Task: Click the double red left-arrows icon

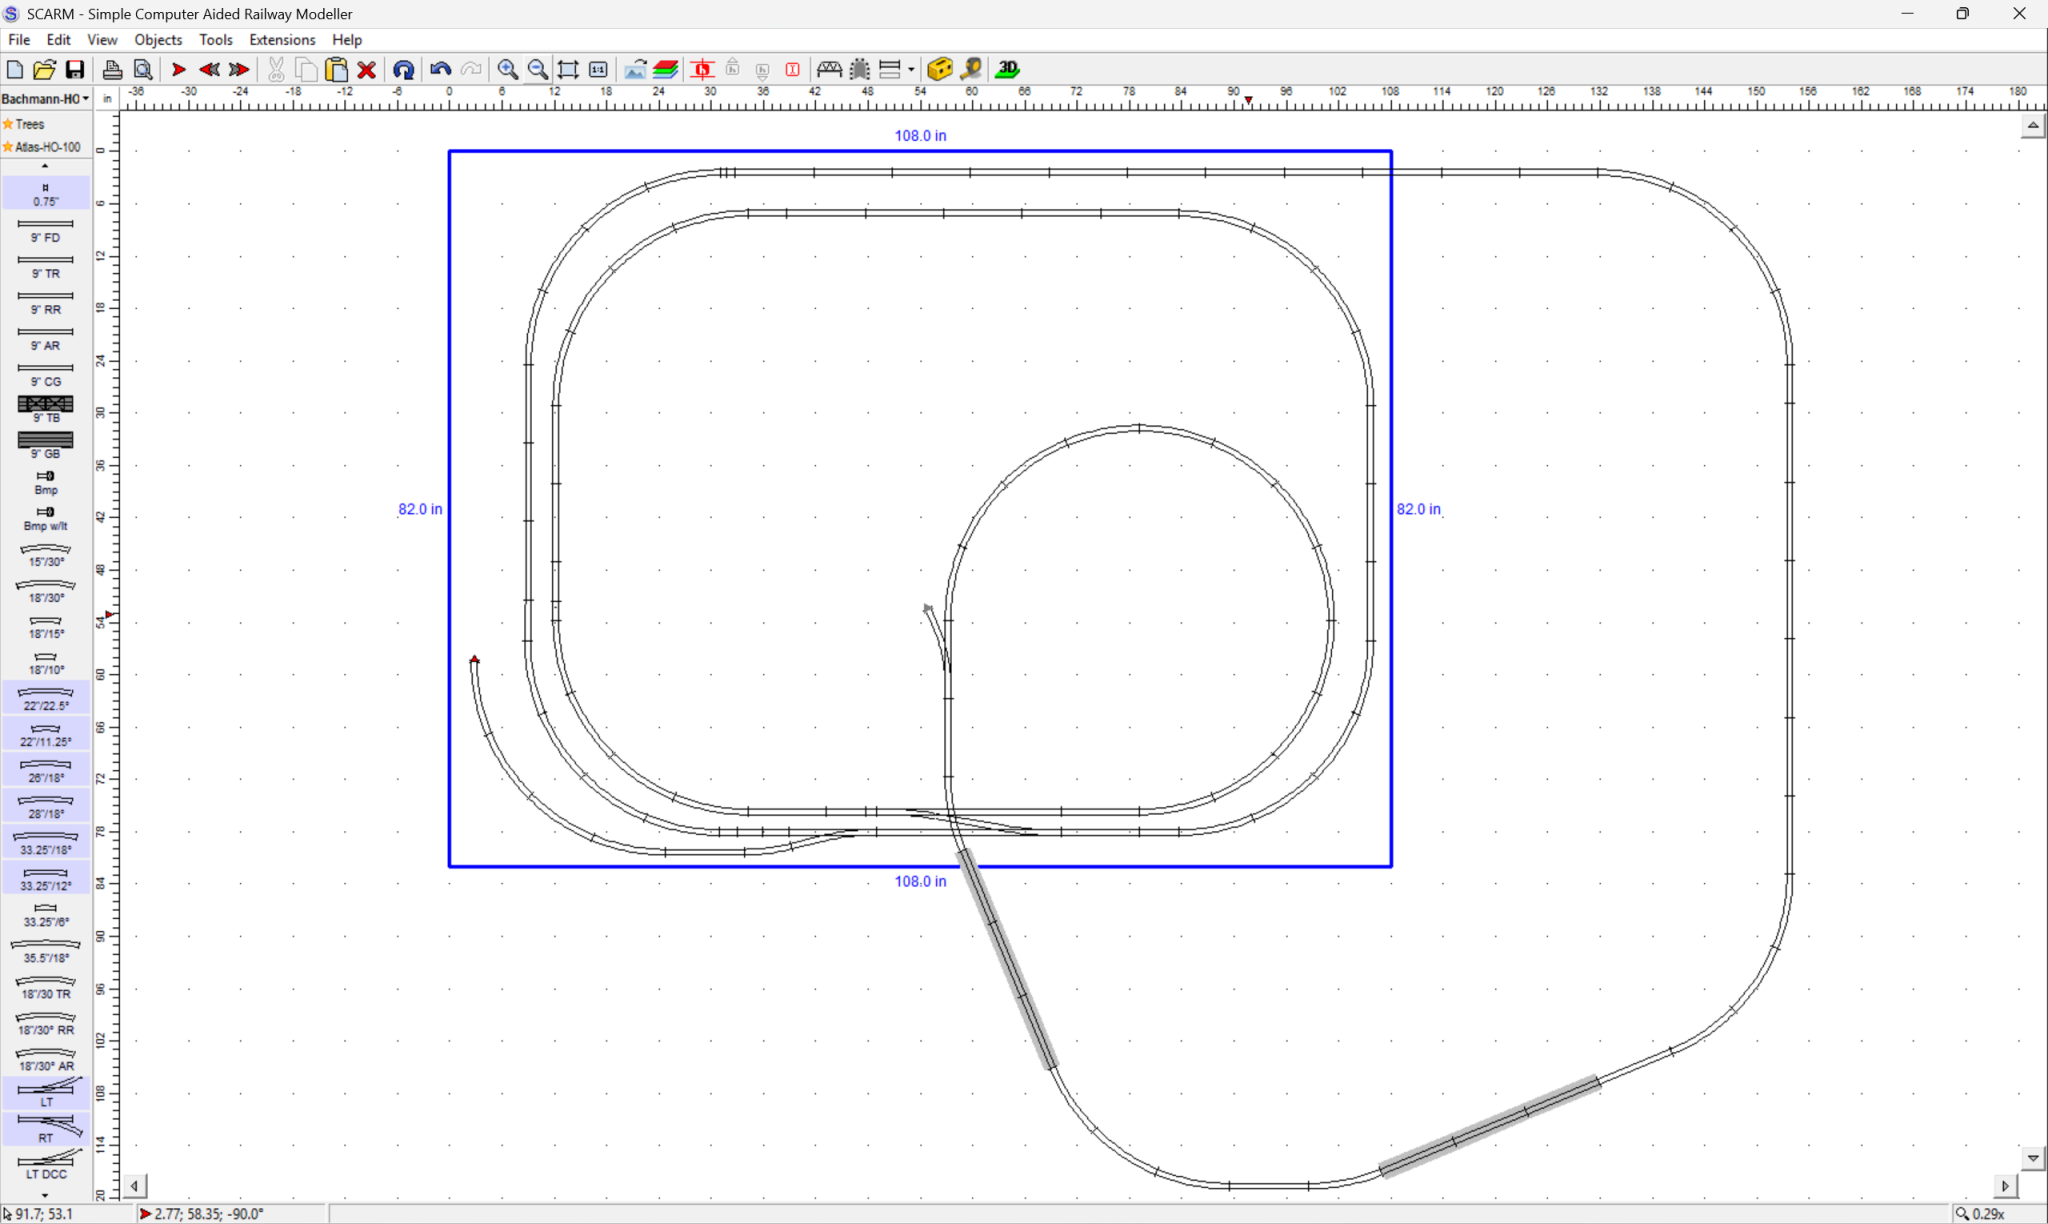Action: click(x=209, y=69)
